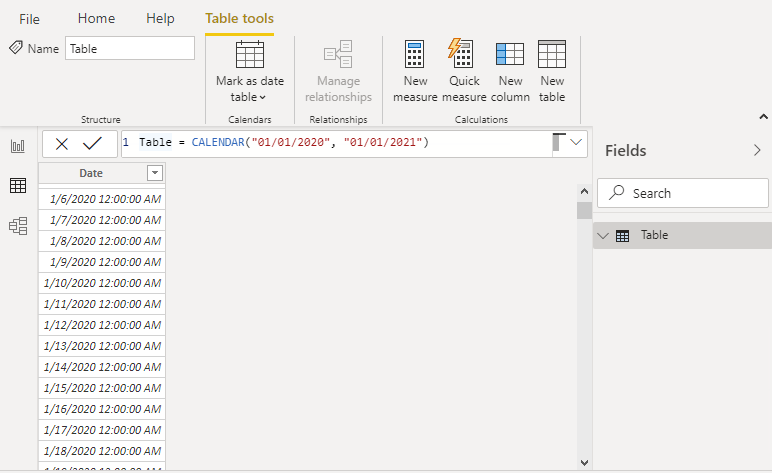Cancel the formula with the X
This screenshot has height=473, width=772.
[62, 144]
